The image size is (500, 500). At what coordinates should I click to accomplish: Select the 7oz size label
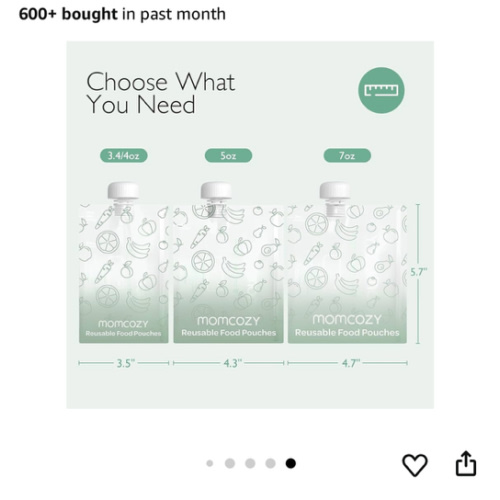(x=347, y=156)
